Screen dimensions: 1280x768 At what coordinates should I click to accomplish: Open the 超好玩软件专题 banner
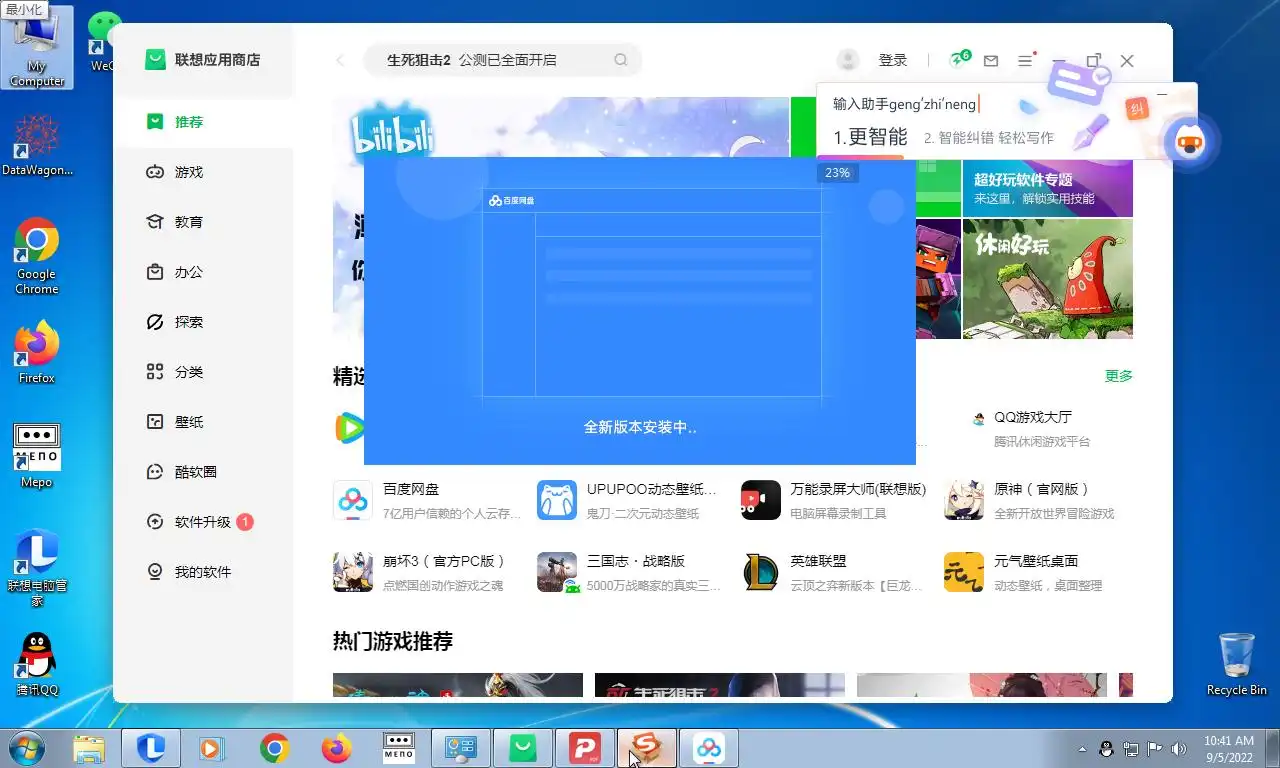coord(1047,187)
